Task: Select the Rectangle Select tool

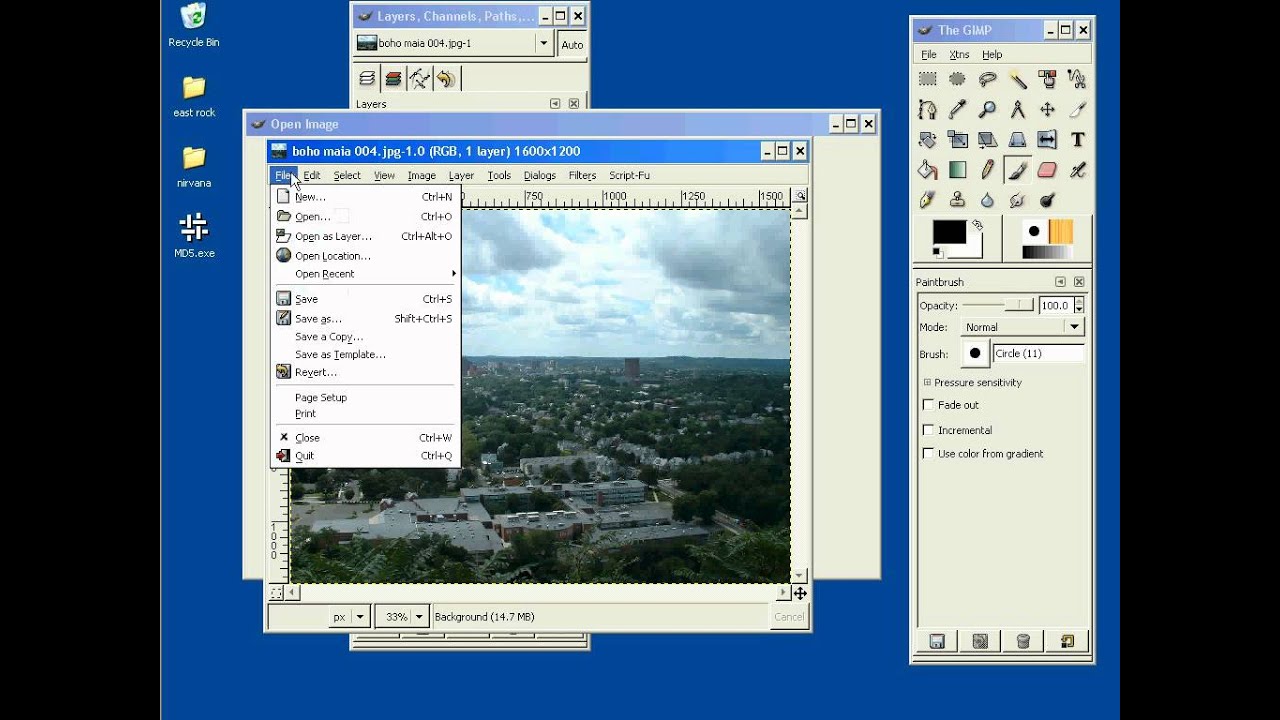Action: coord(928,79)
